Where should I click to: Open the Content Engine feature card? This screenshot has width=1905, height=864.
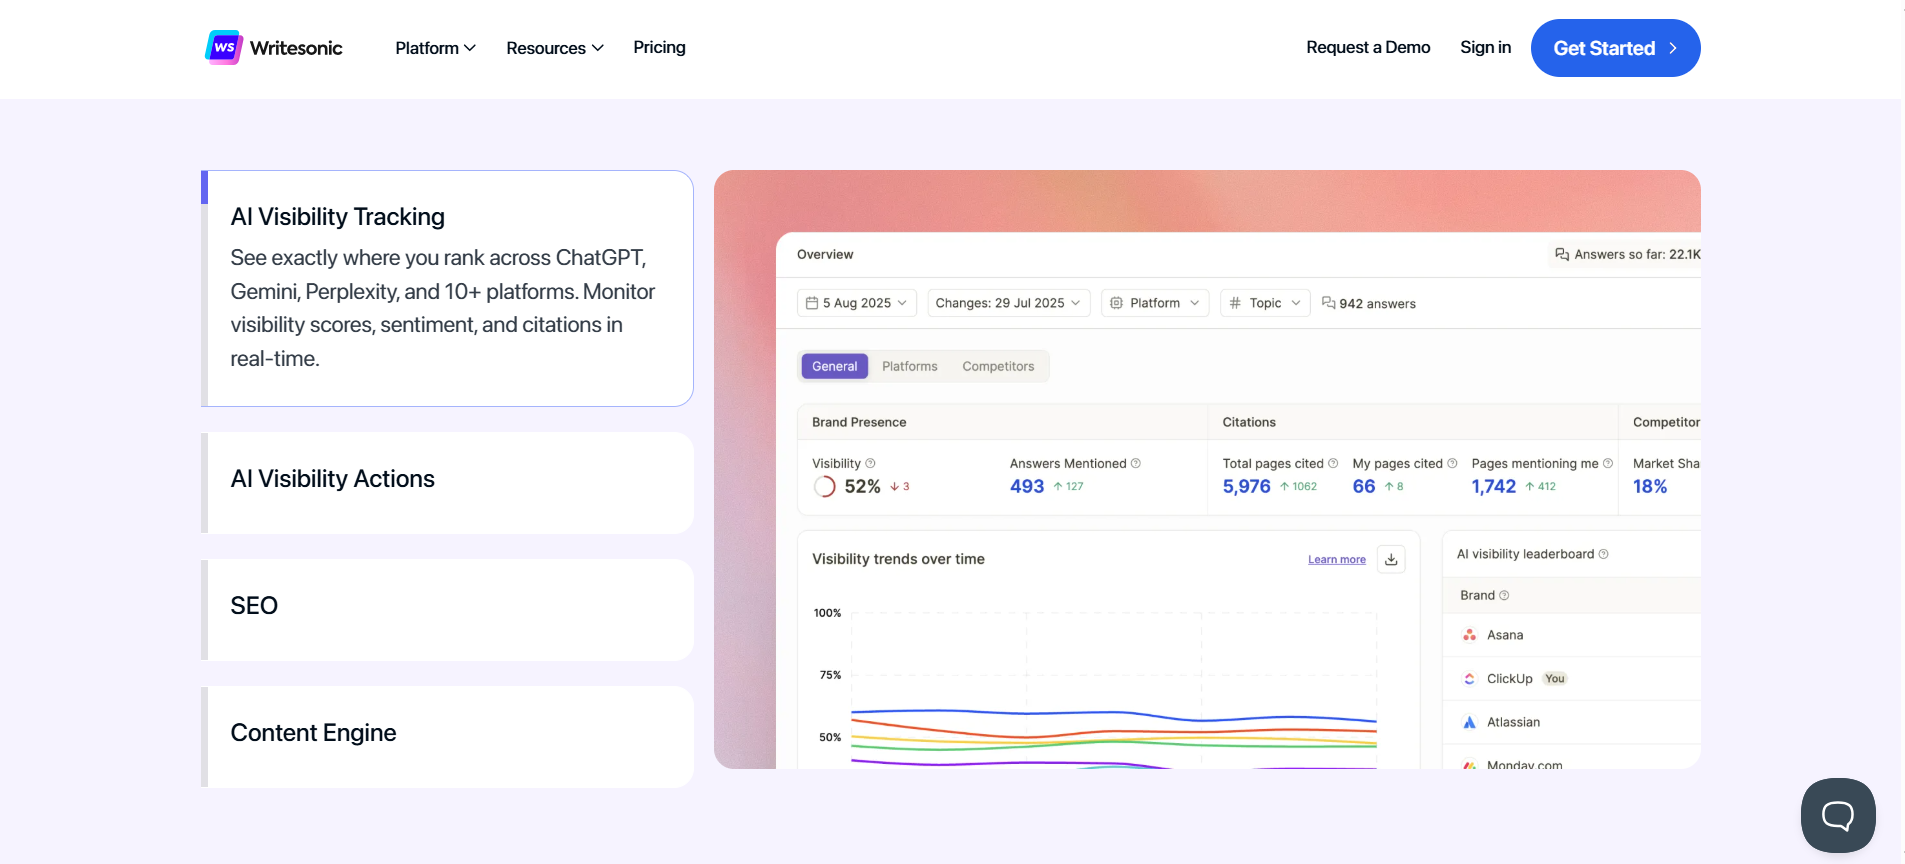447,737
